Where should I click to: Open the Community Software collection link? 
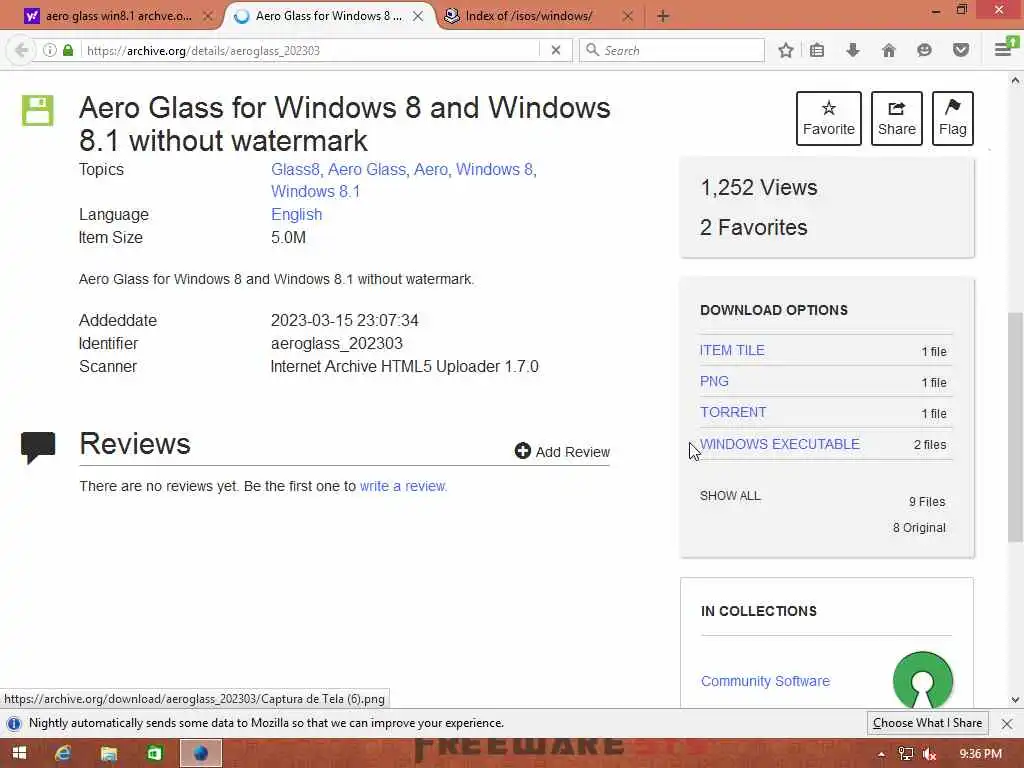click(765, 681)
